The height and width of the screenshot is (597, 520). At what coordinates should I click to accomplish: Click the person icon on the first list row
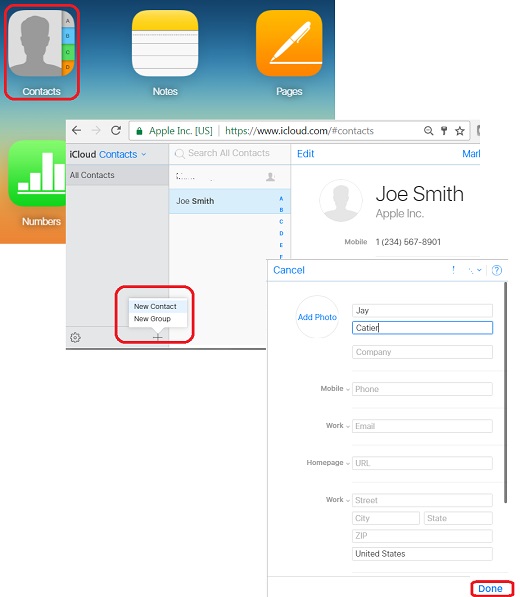click(271, 177)
